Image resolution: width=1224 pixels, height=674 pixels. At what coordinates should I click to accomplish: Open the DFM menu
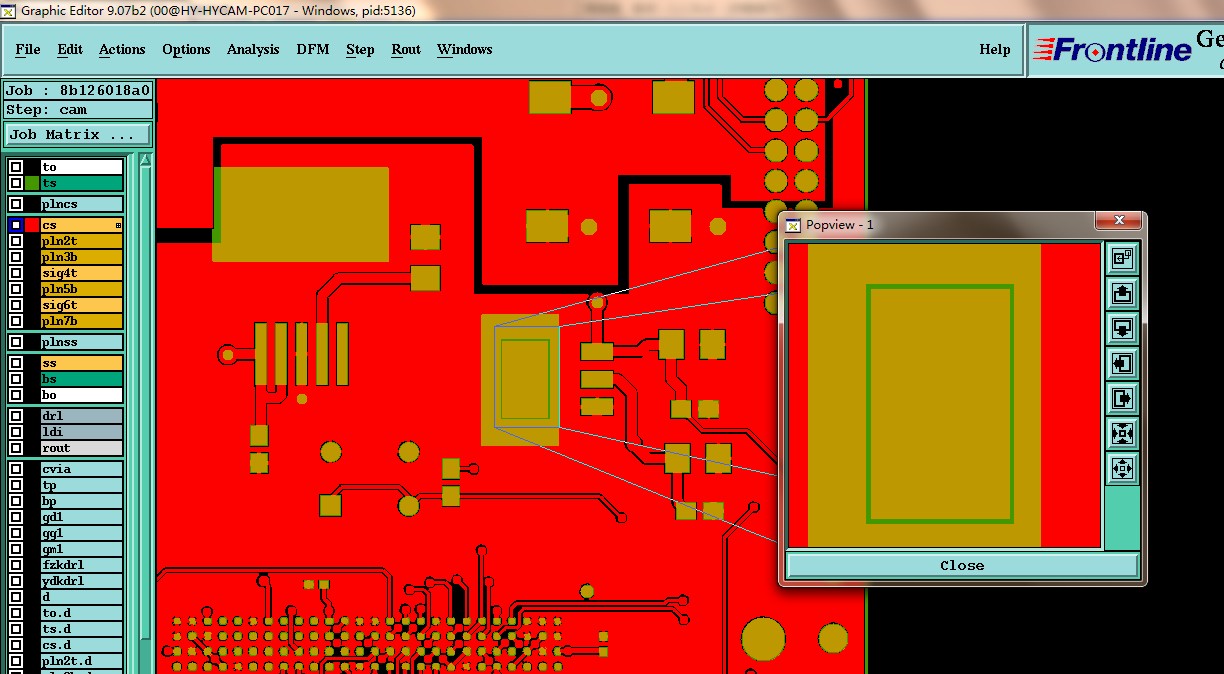[x=313, y=49]
